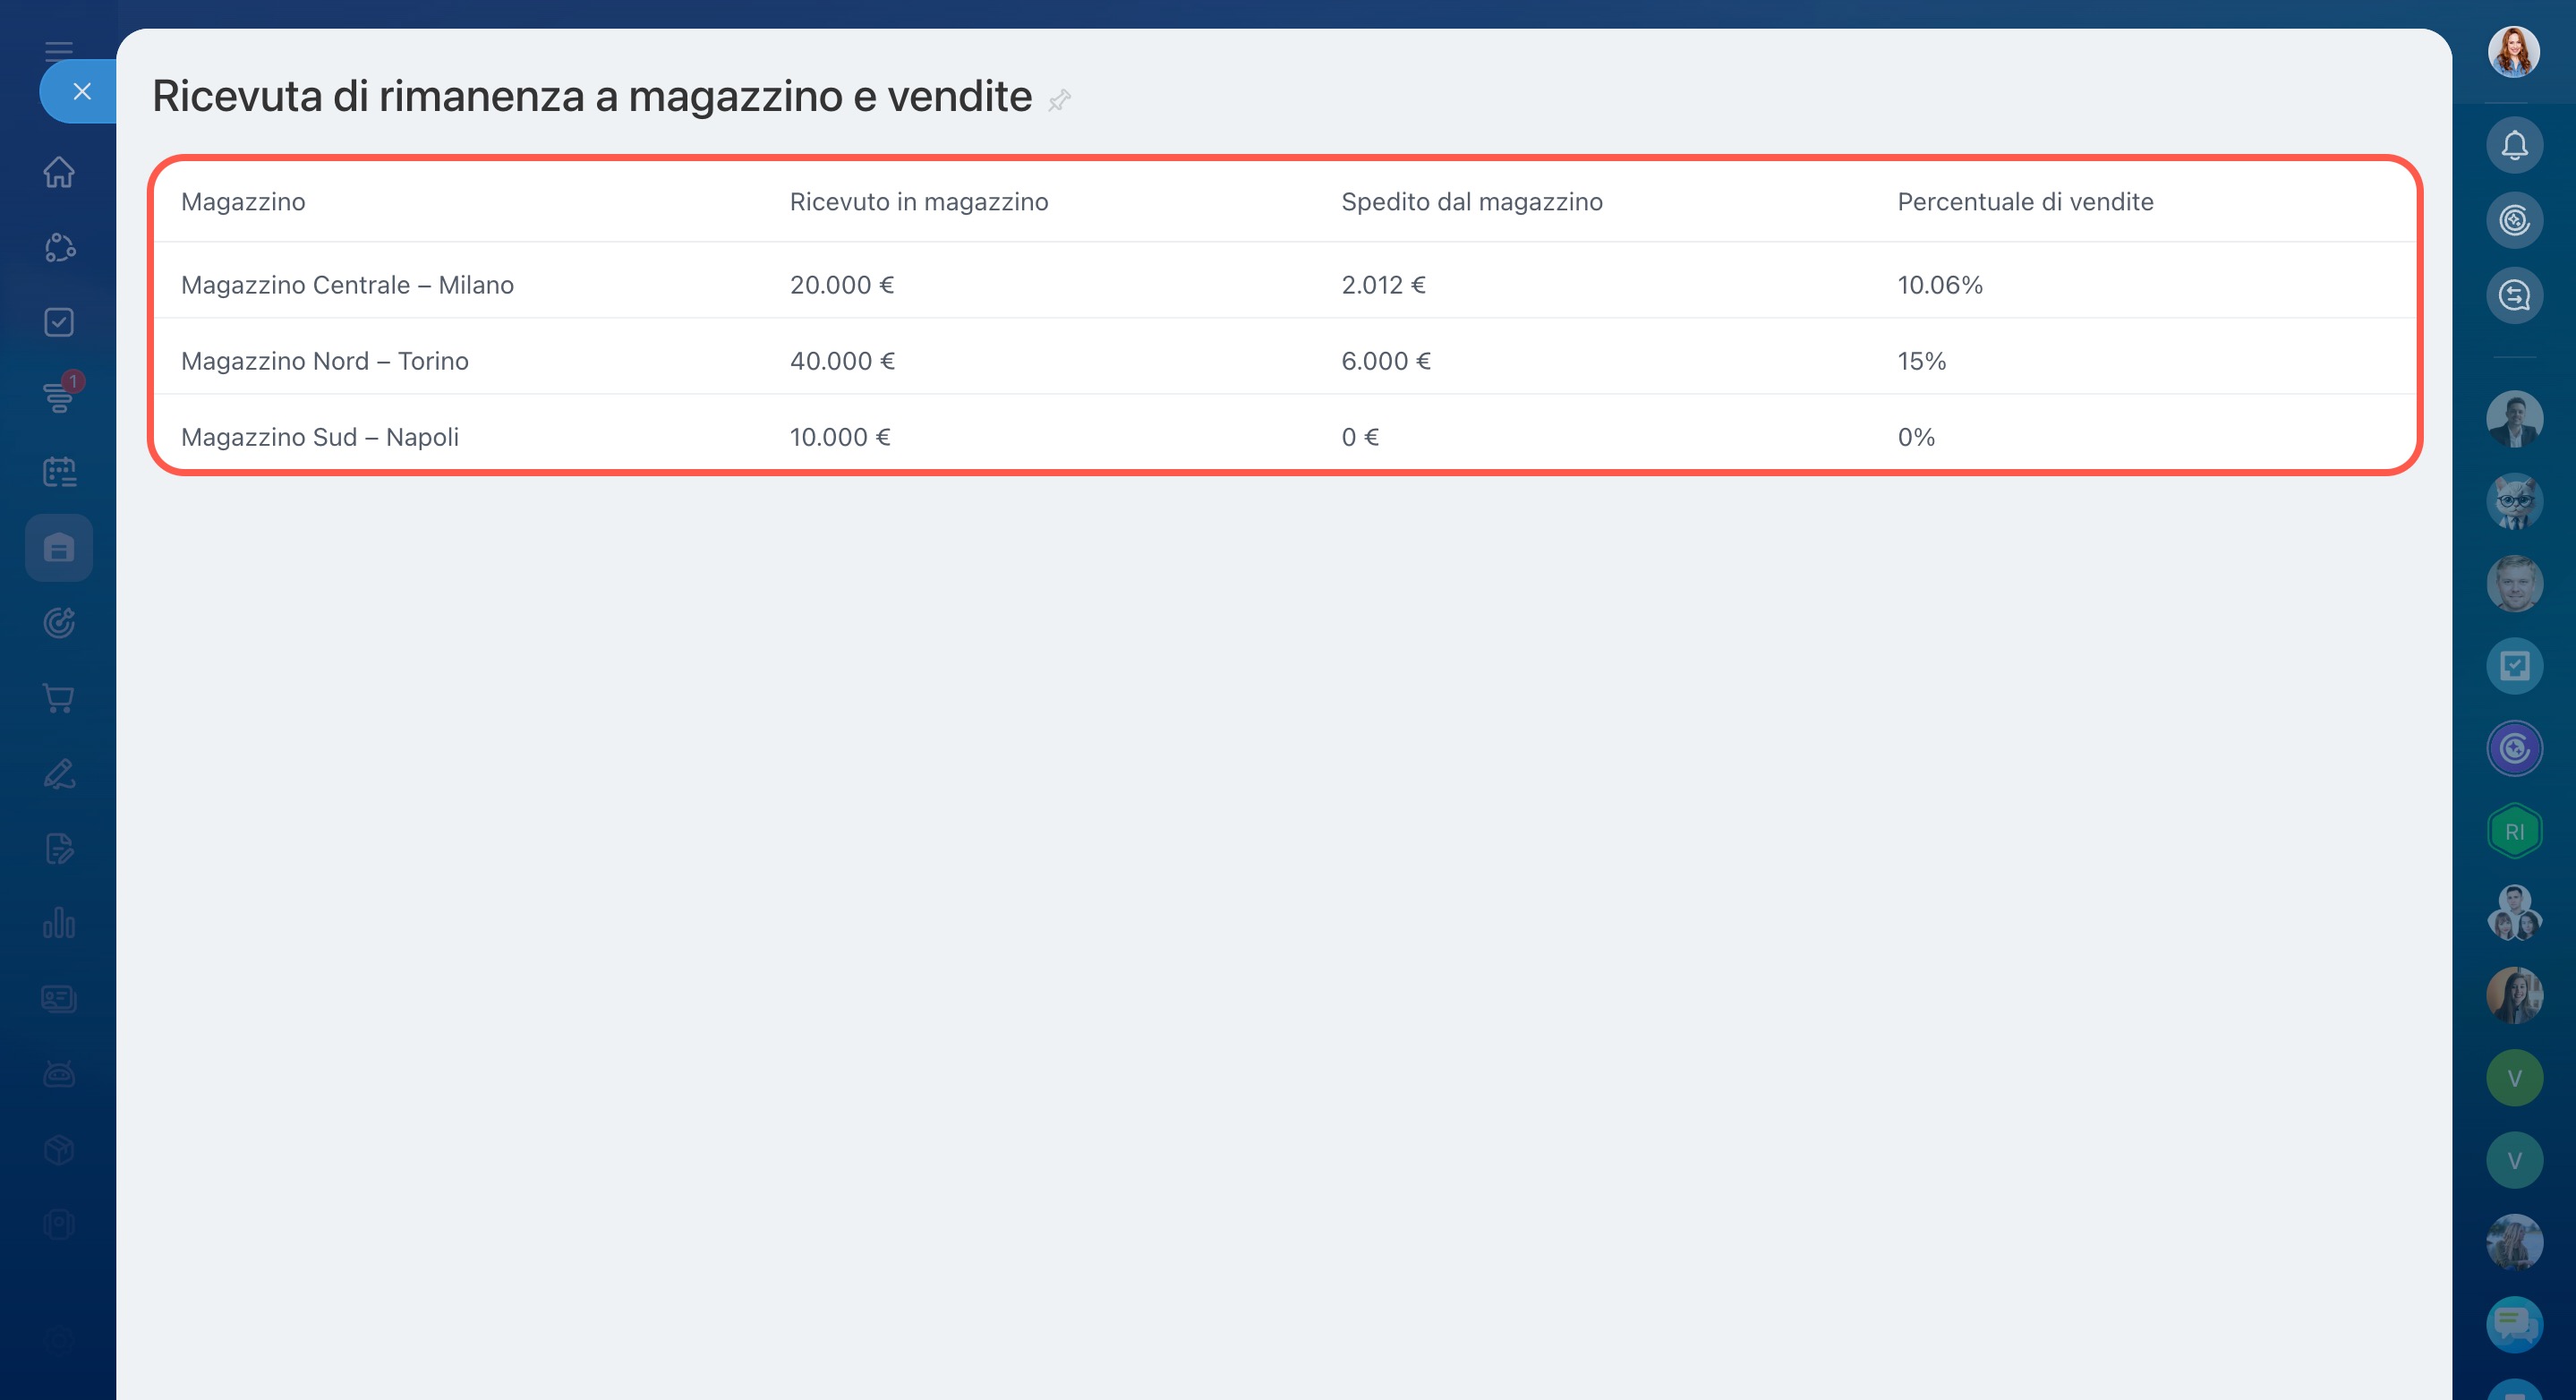Select Magazzino Sud – Napoli row
This screenshot has width=2576, height=1400.
click(x=319, y=437)
